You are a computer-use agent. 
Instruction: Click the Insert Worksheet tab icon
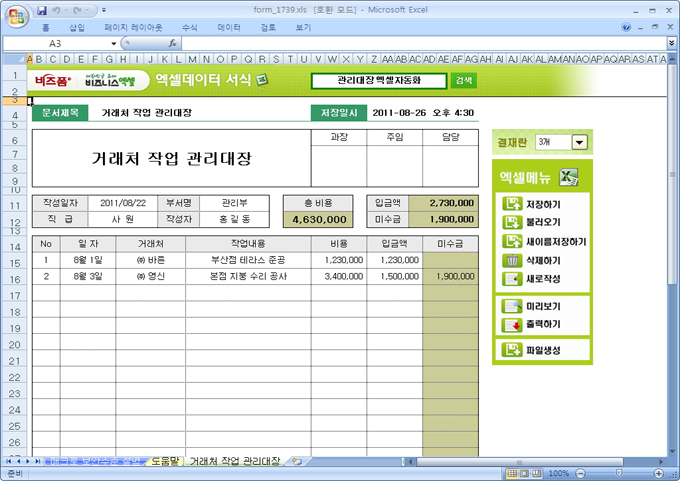(297, 461)
